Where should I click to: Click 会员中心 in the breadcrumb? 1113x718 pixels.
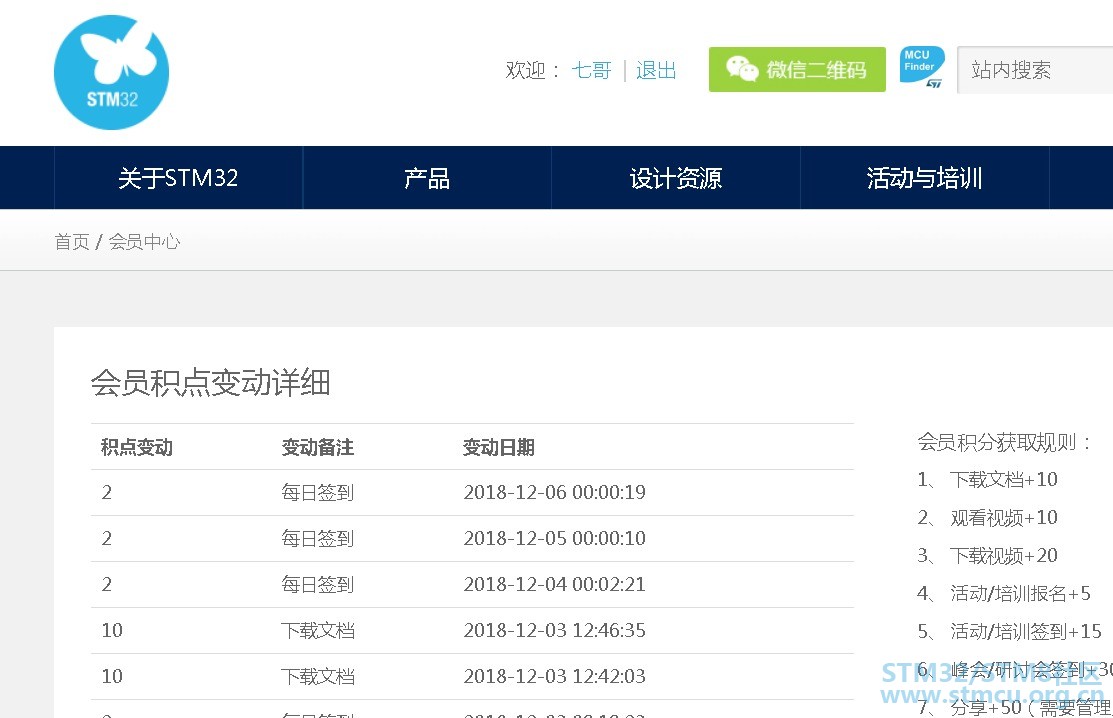point(144,242)
